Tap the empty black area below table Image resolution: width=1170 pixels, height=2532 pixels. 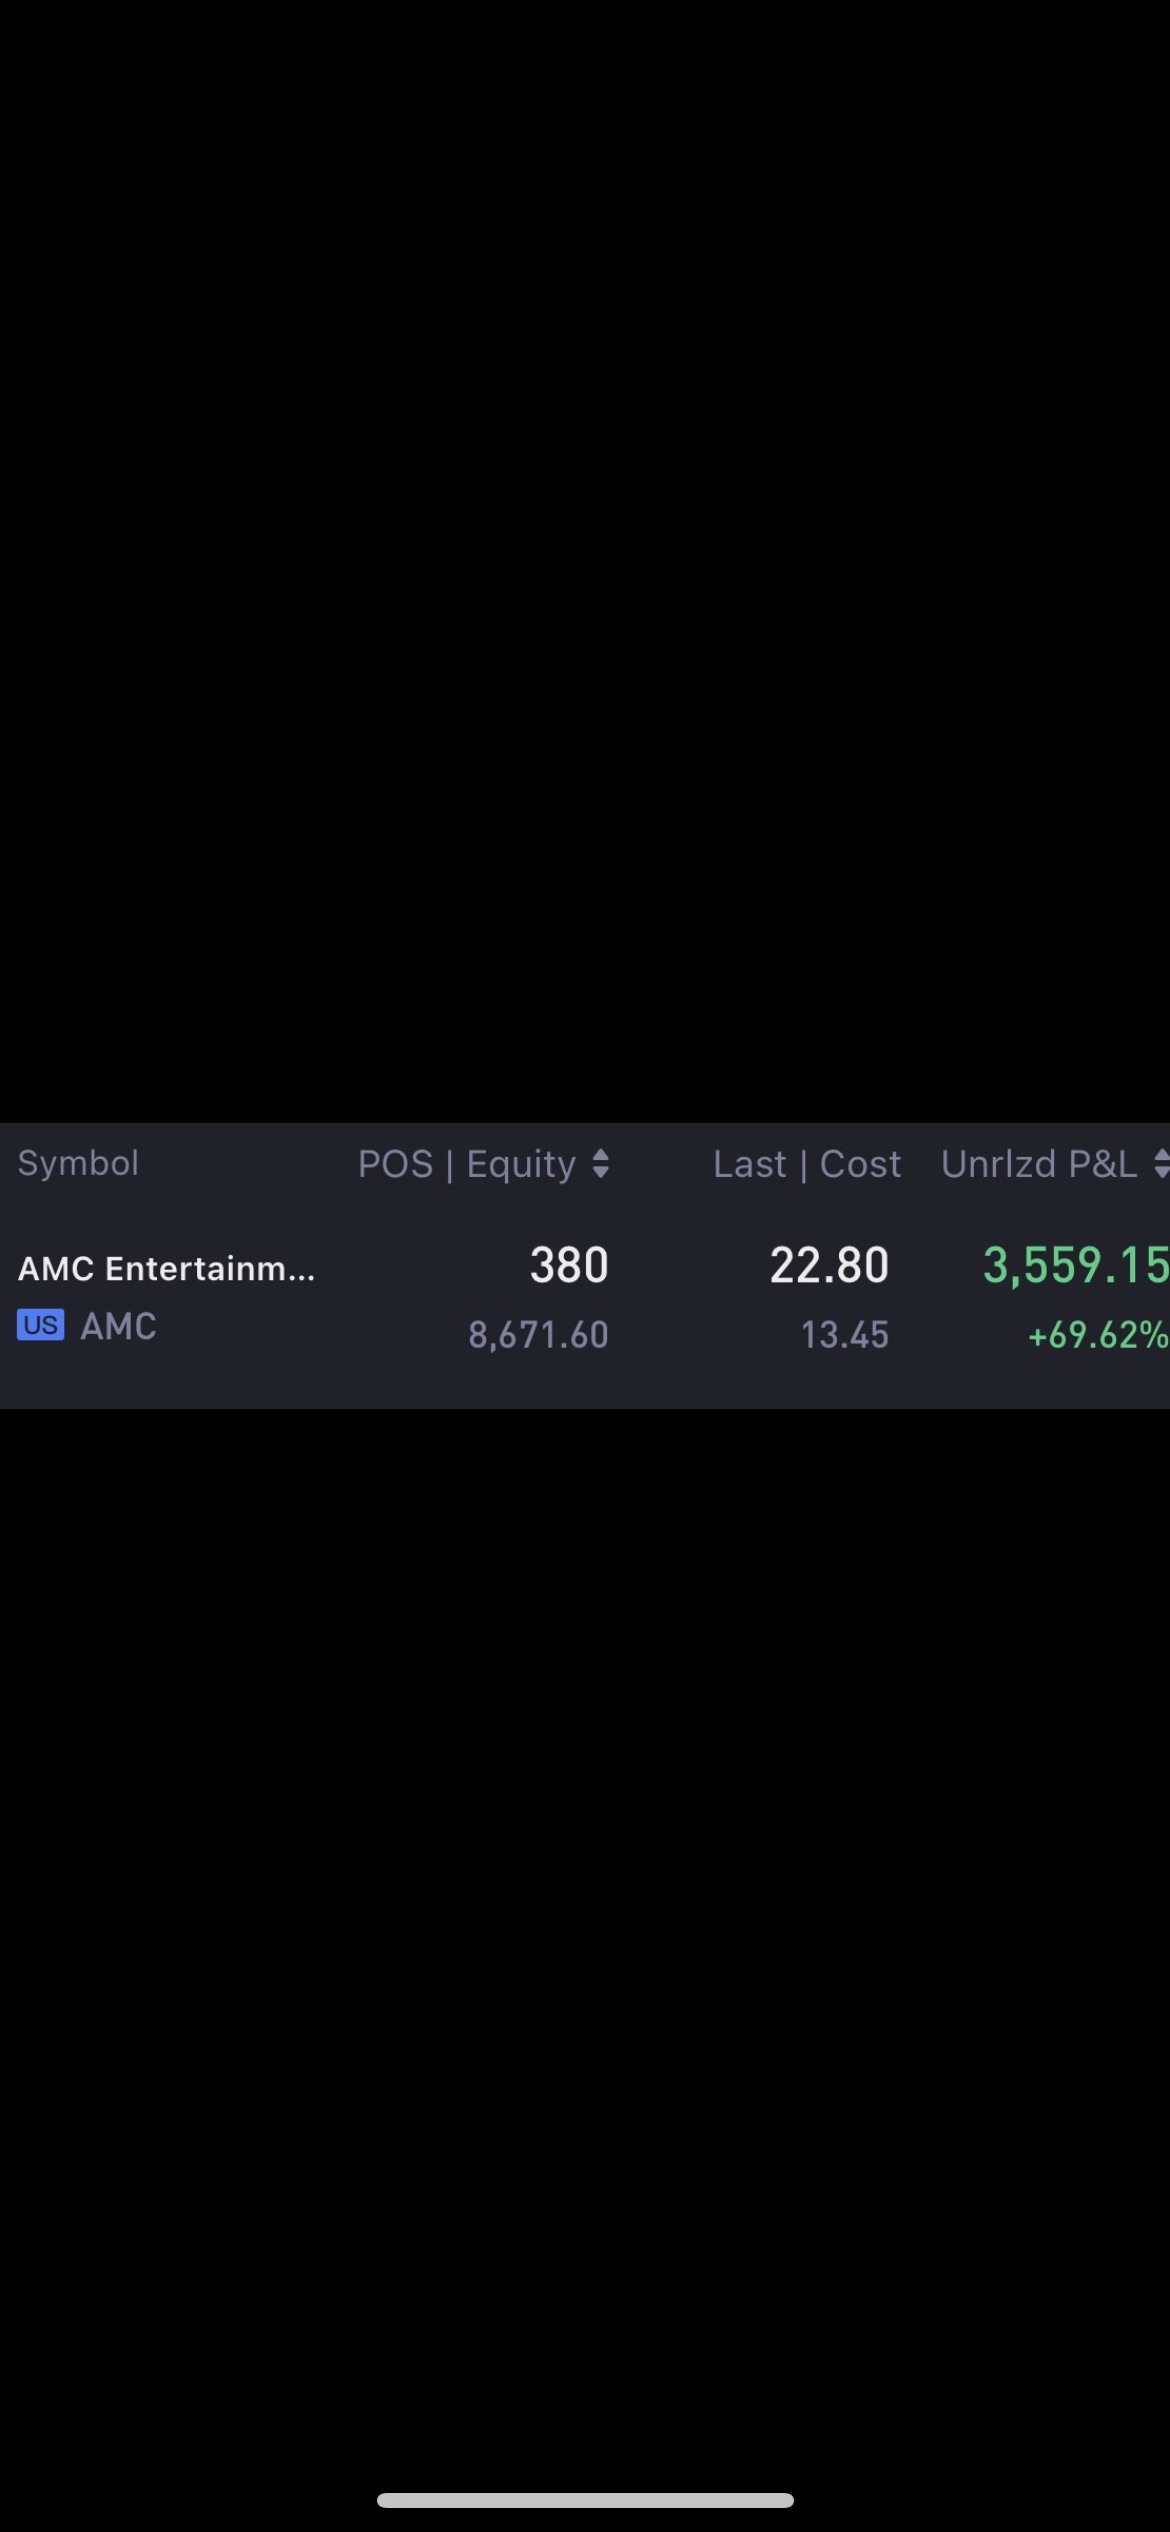[585, 1940]
